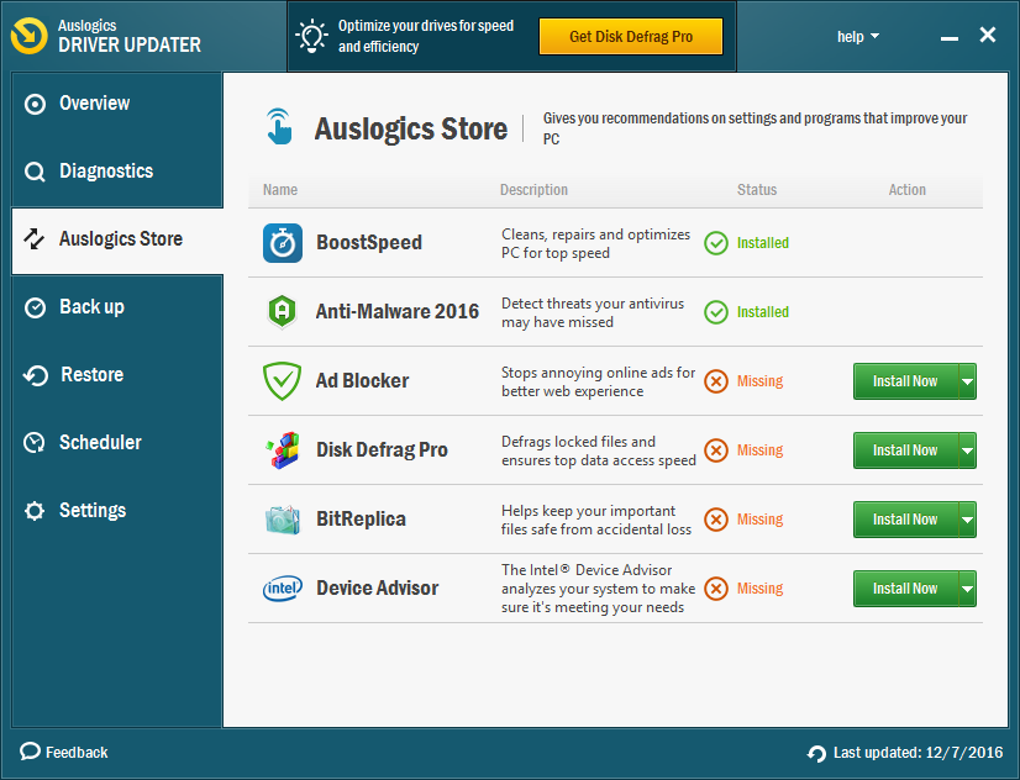Open the help dropdown menu
The width and height of the screenshot is (1020, 780).
[x=858, y=36]
